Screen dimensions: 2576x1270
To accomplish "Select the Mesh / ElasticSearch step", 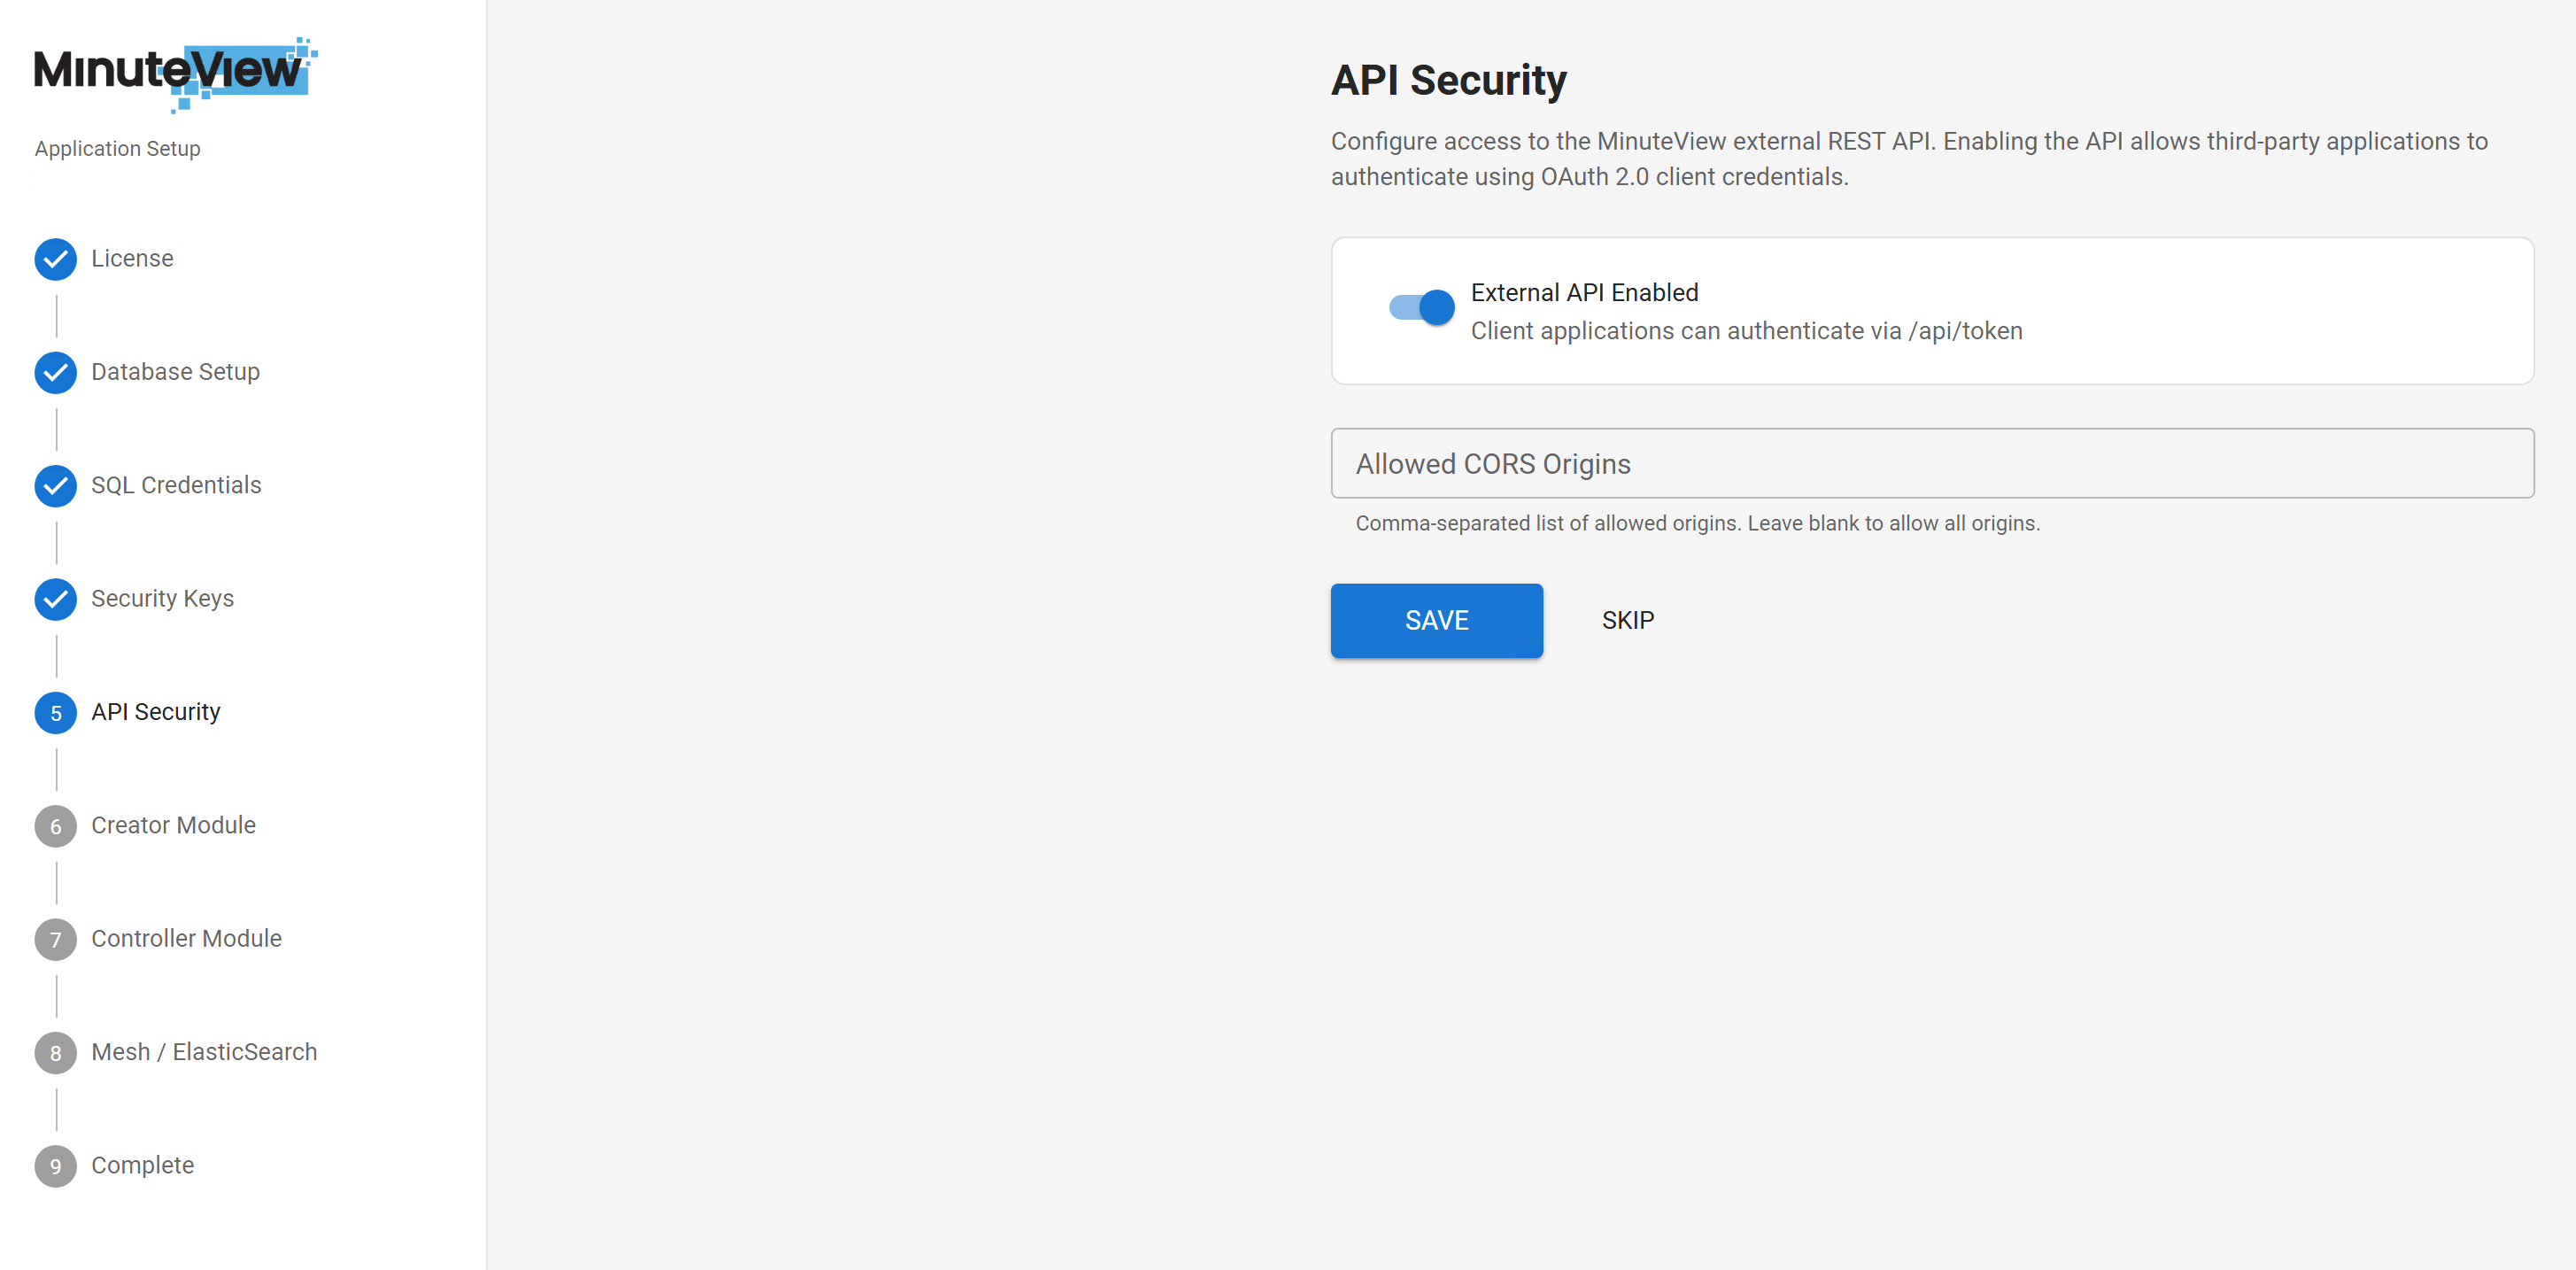I will [x=204, y=1052].
